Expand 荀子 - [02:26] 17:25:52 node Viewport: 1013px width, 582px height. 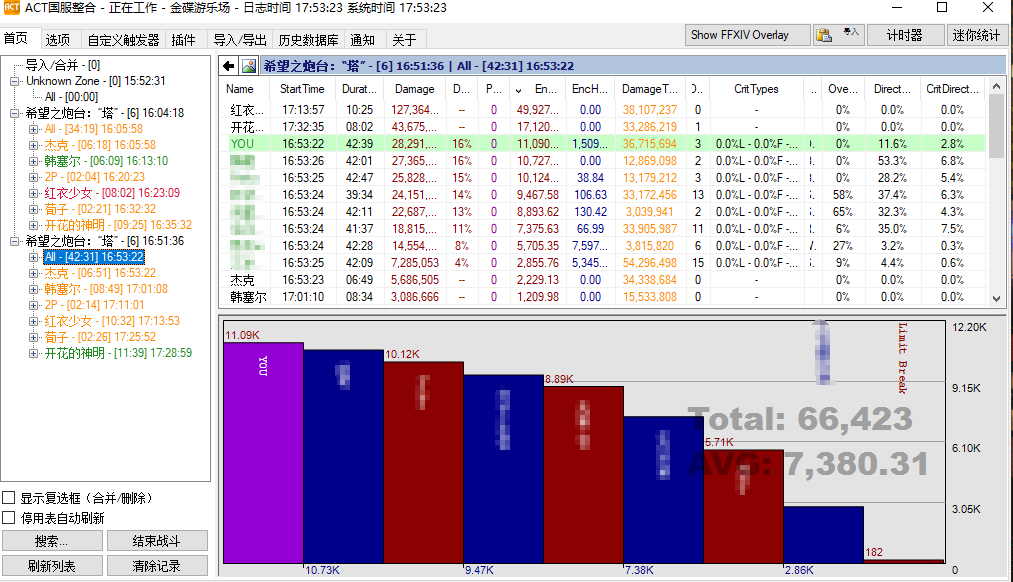[x=33, y=337]
